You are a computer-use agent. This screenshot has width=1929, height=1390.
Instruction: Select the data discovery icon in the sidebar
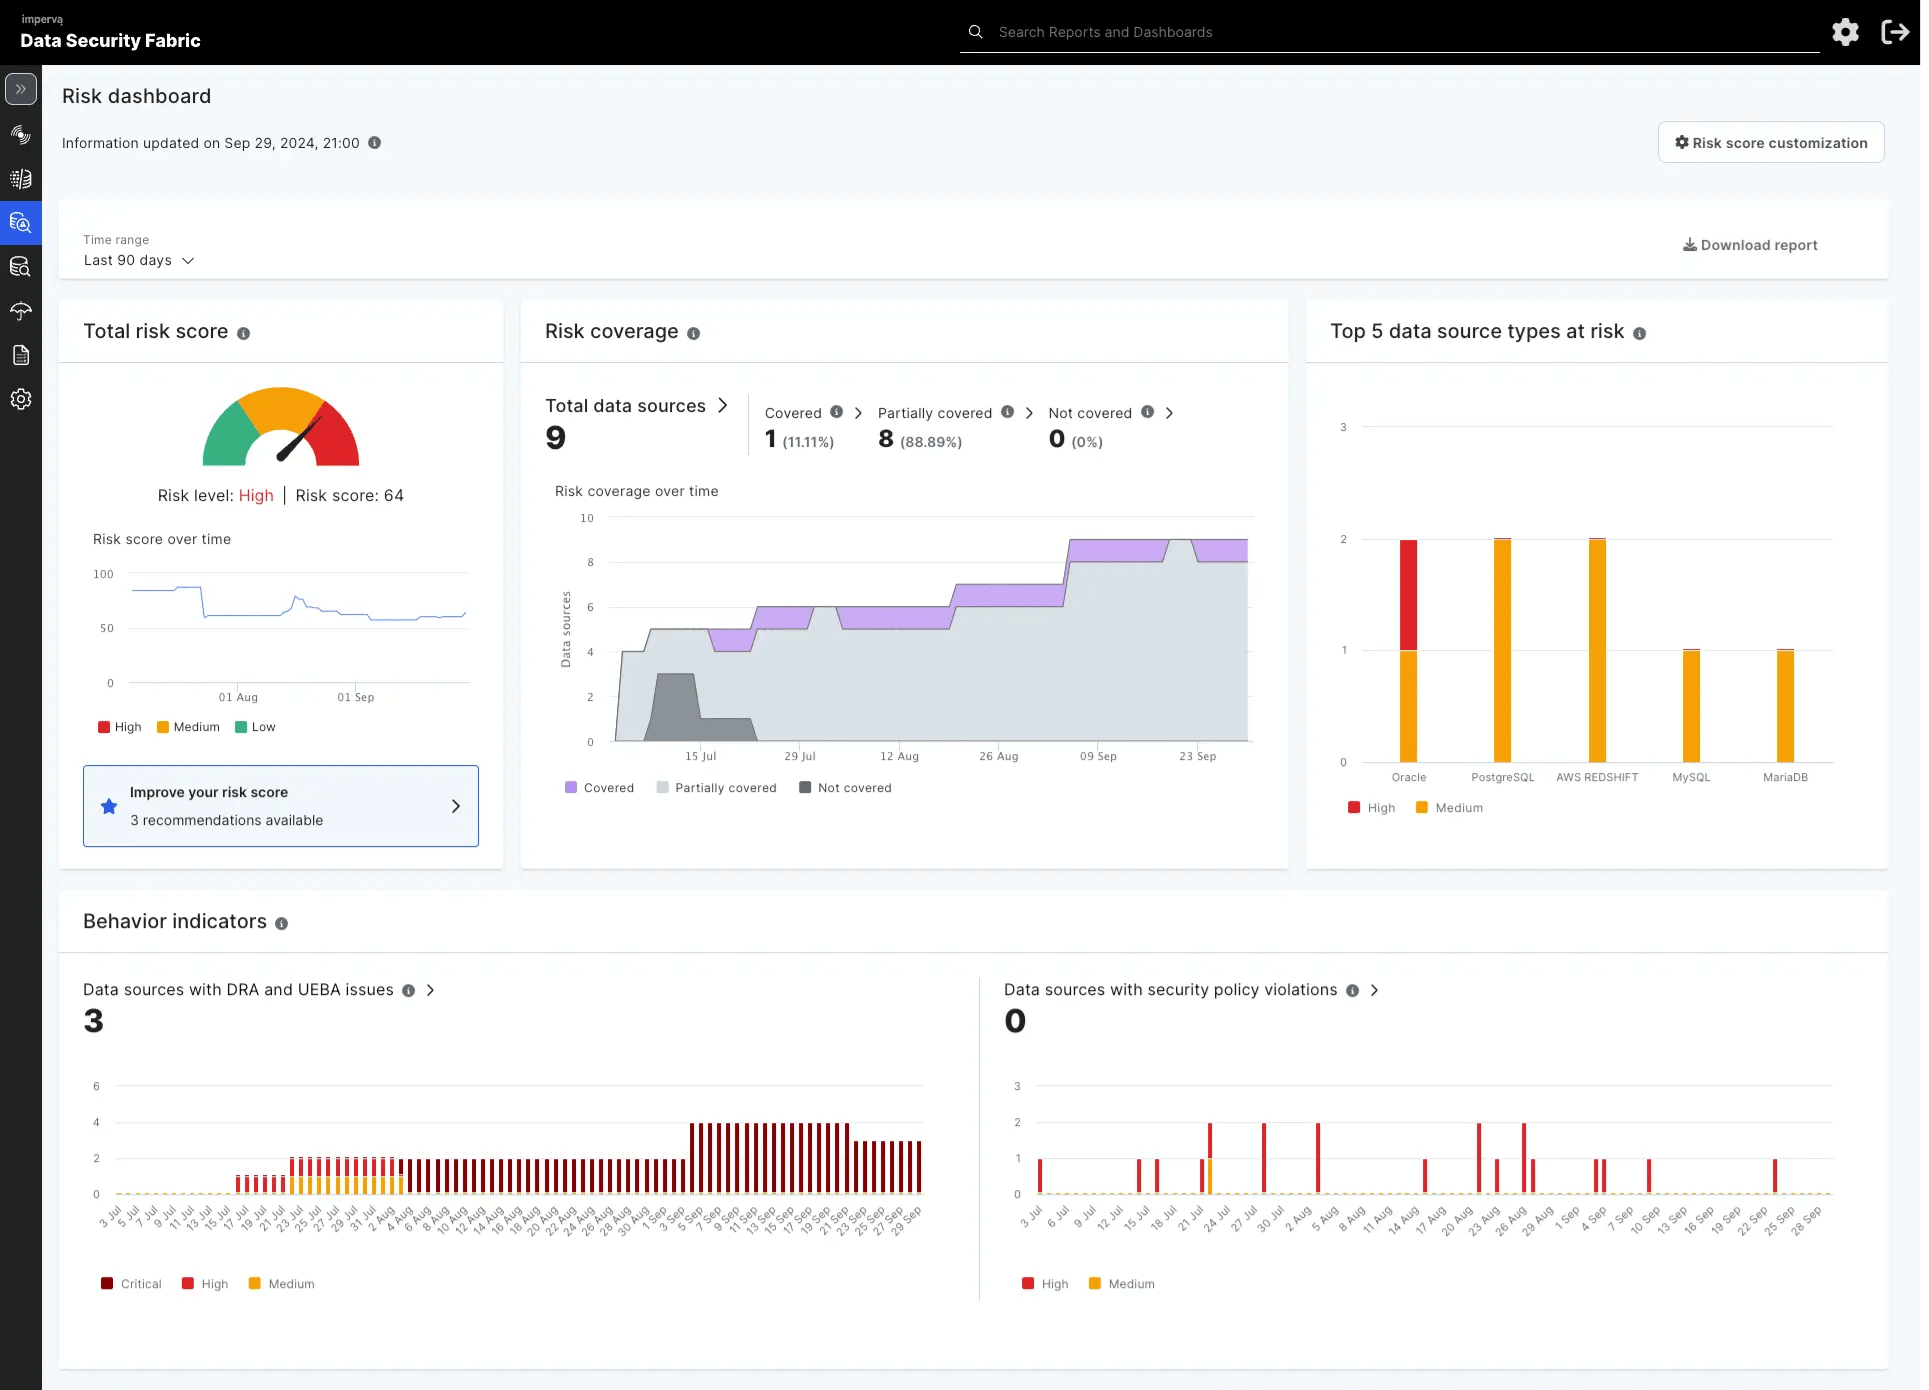pos(21,135)
